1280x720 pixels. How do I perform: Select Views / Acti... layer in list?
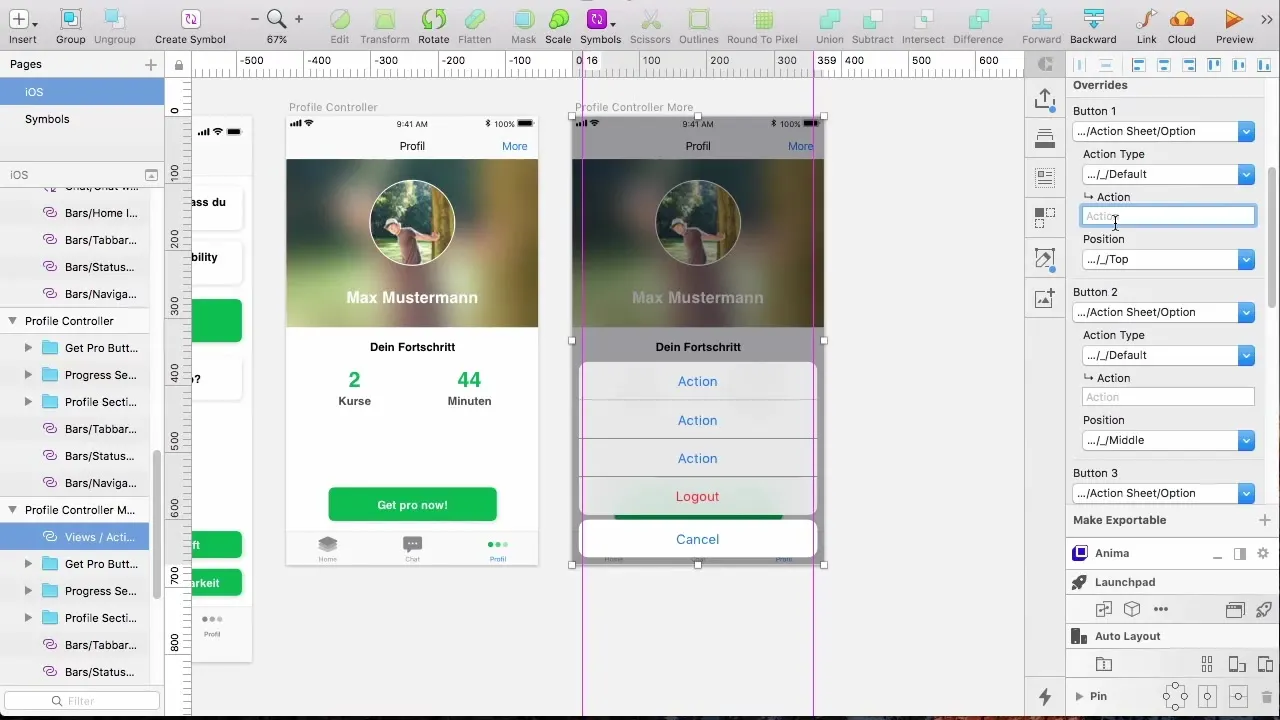pos(75,537)
